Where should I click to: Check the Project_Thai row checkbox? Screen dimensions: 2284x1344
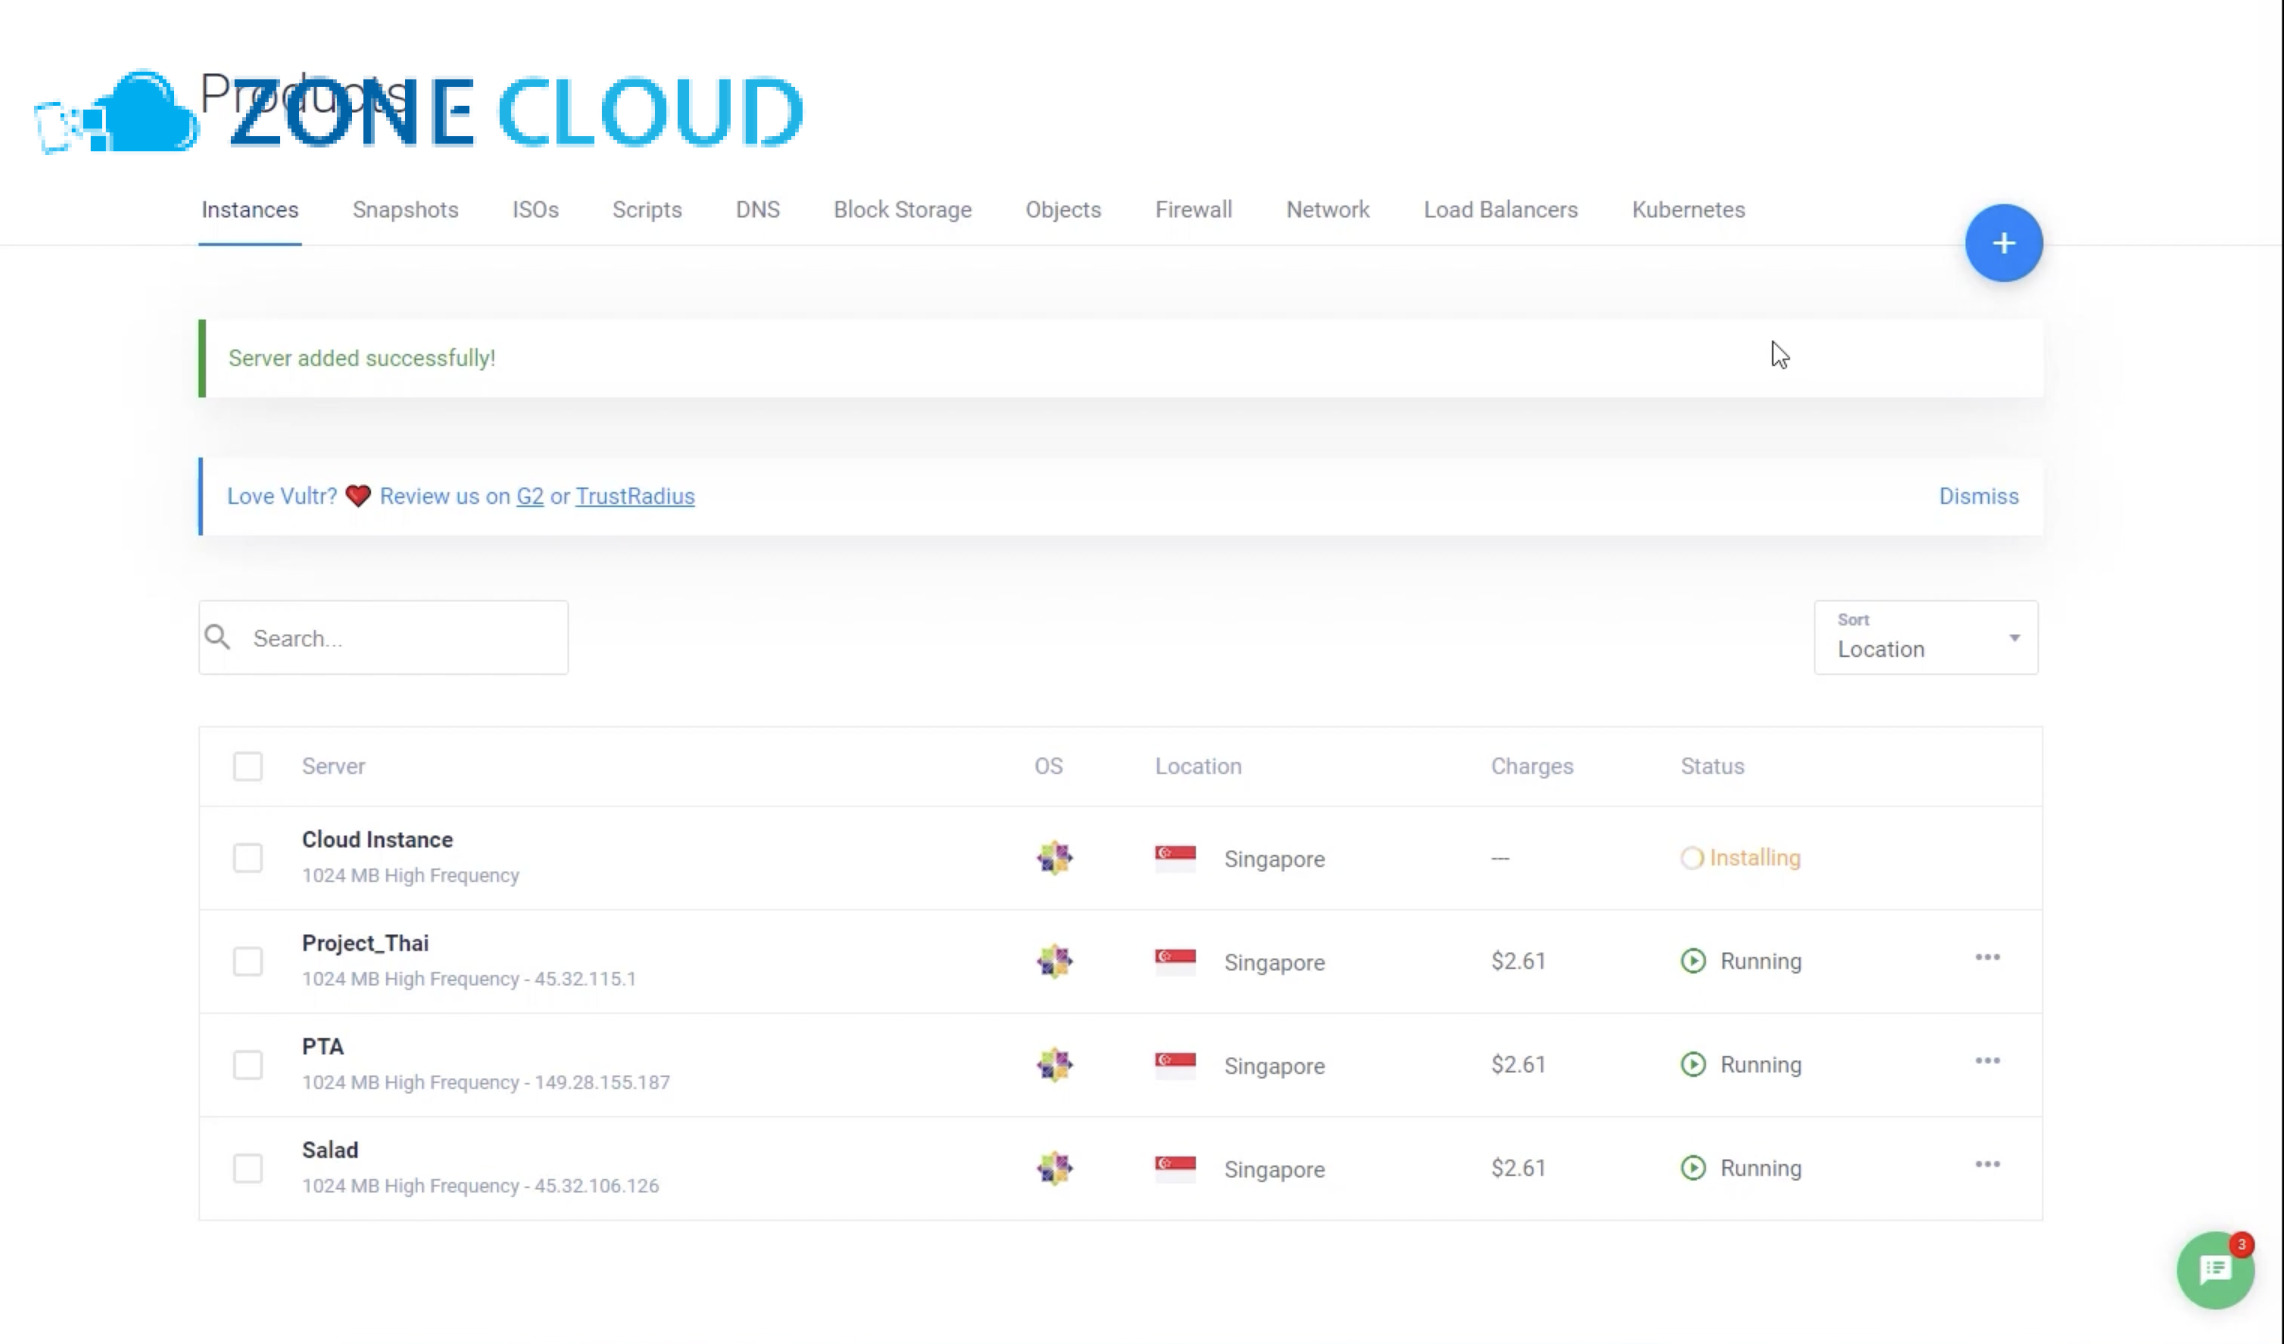coord(248,961)
